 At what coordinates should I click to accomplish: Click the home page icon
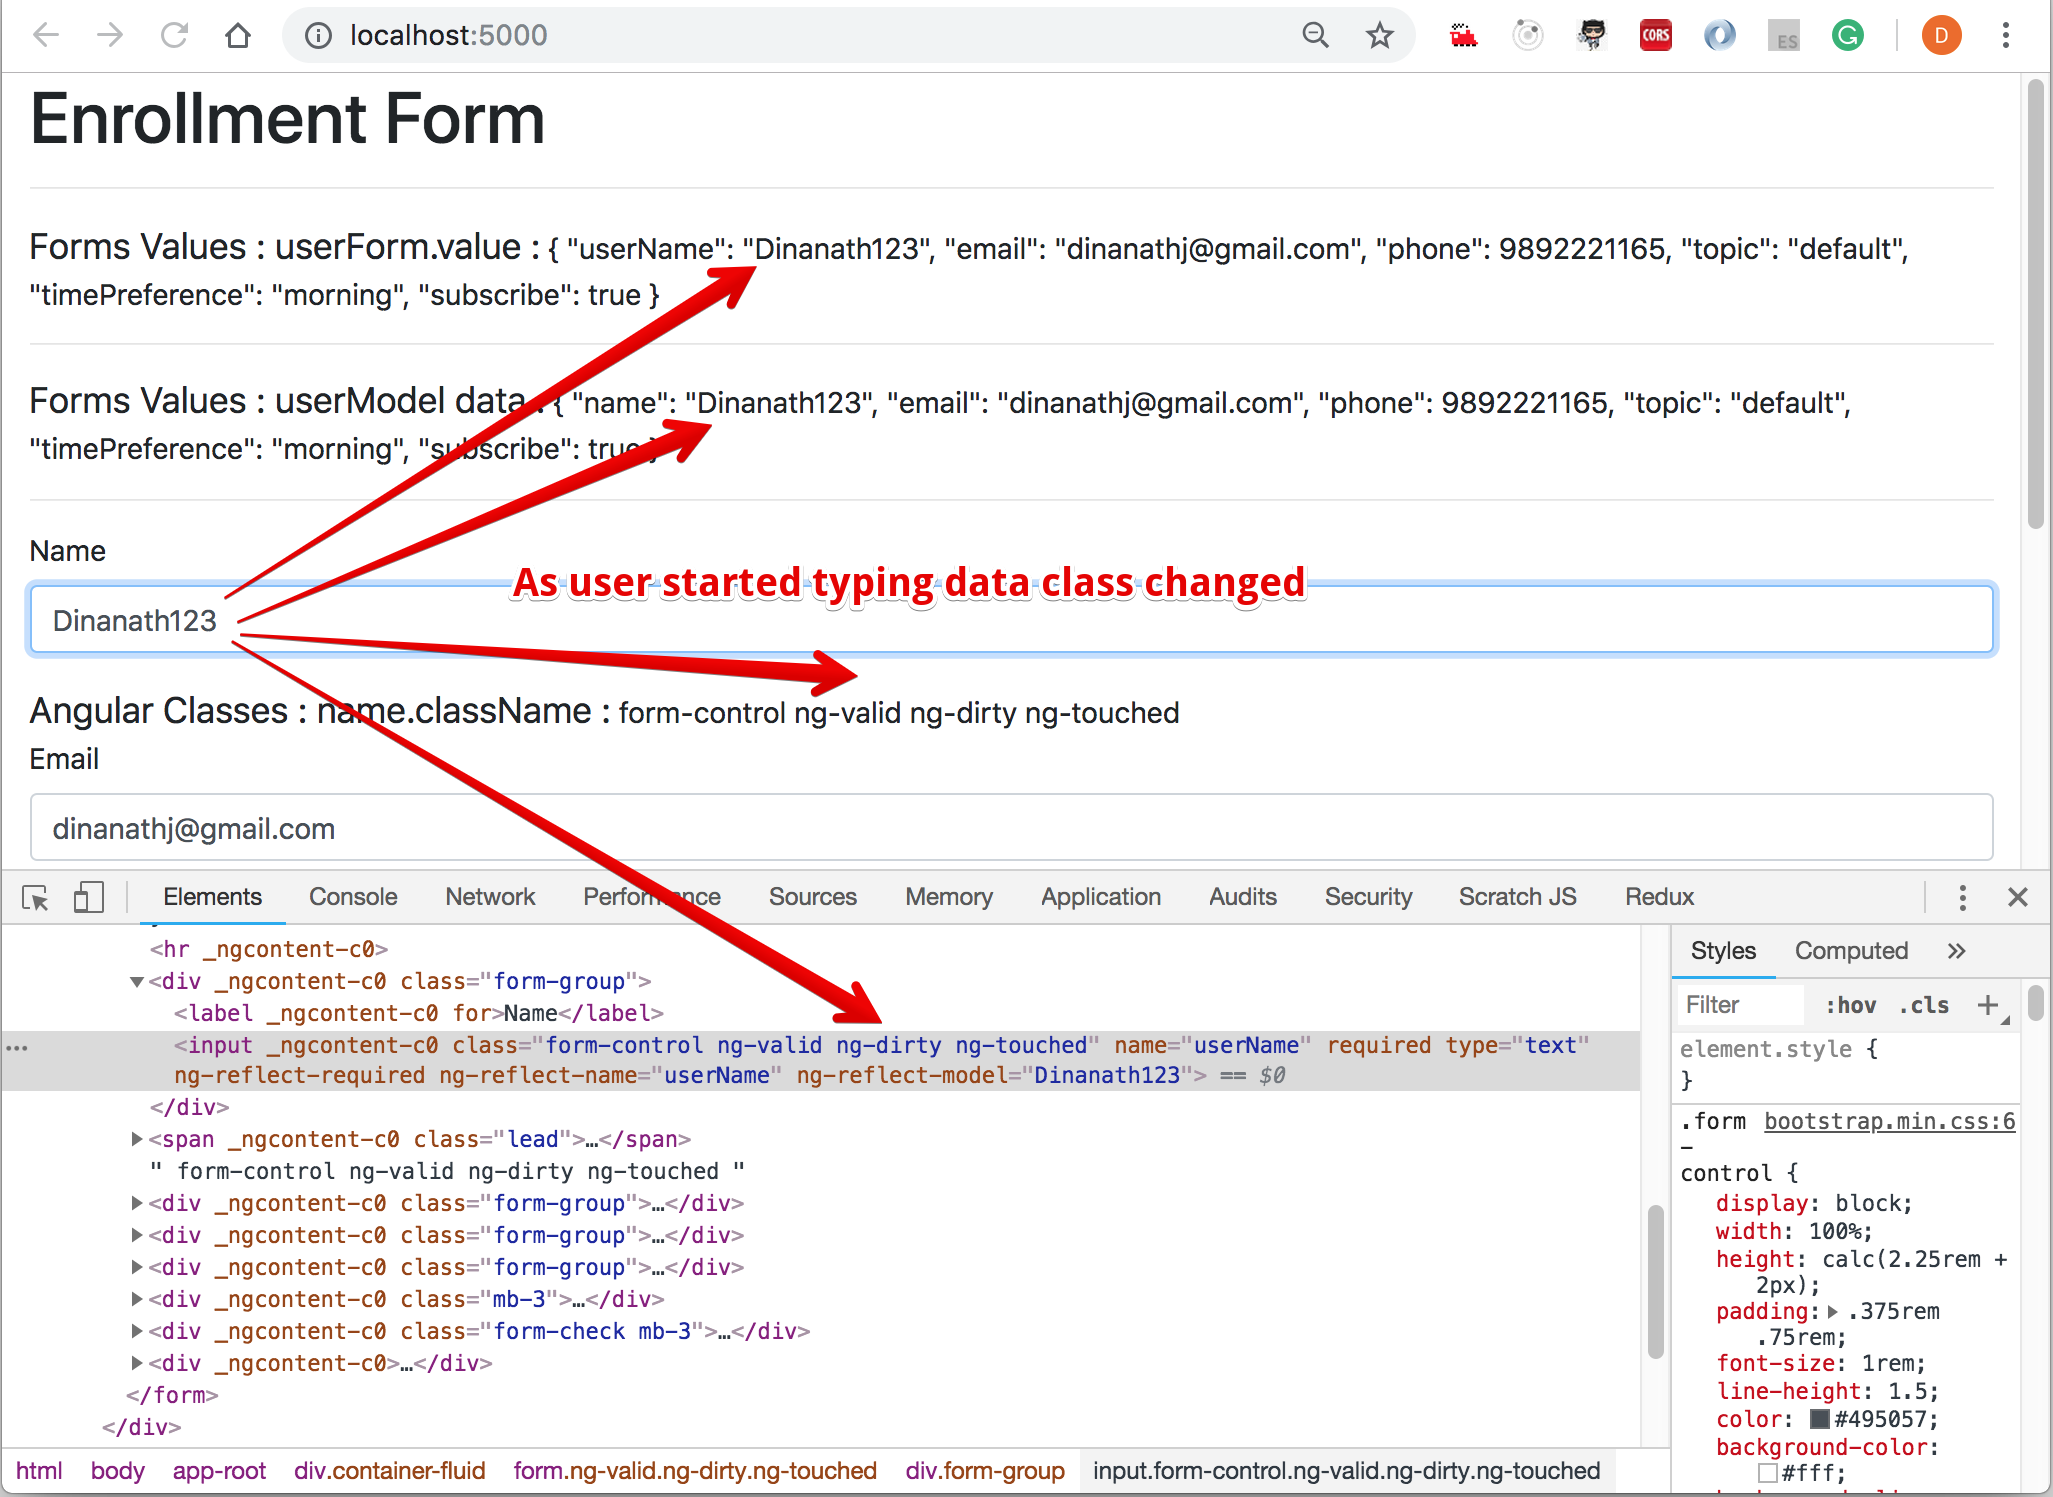(x=238, y=36)
